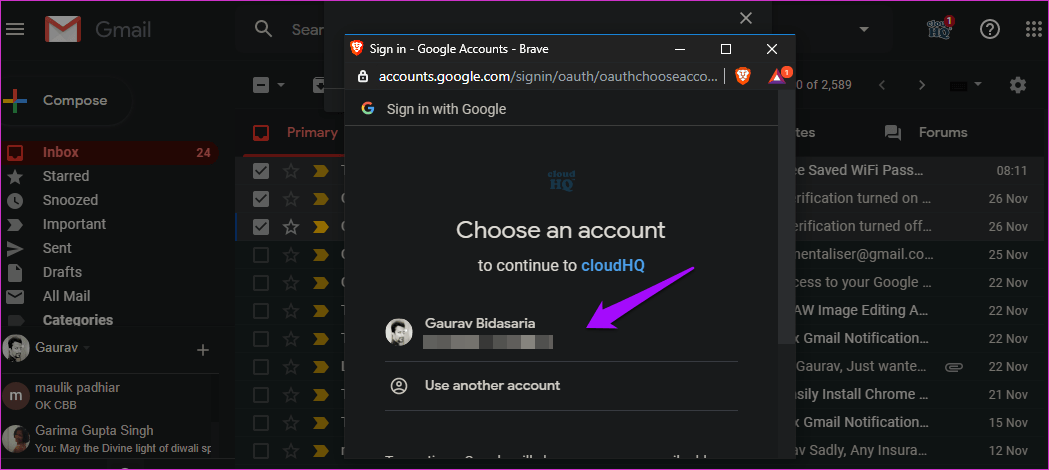Uncheck the 08:11 email checkbox
The width and height of the screenshot is (1049, 470).
point(261,171)
